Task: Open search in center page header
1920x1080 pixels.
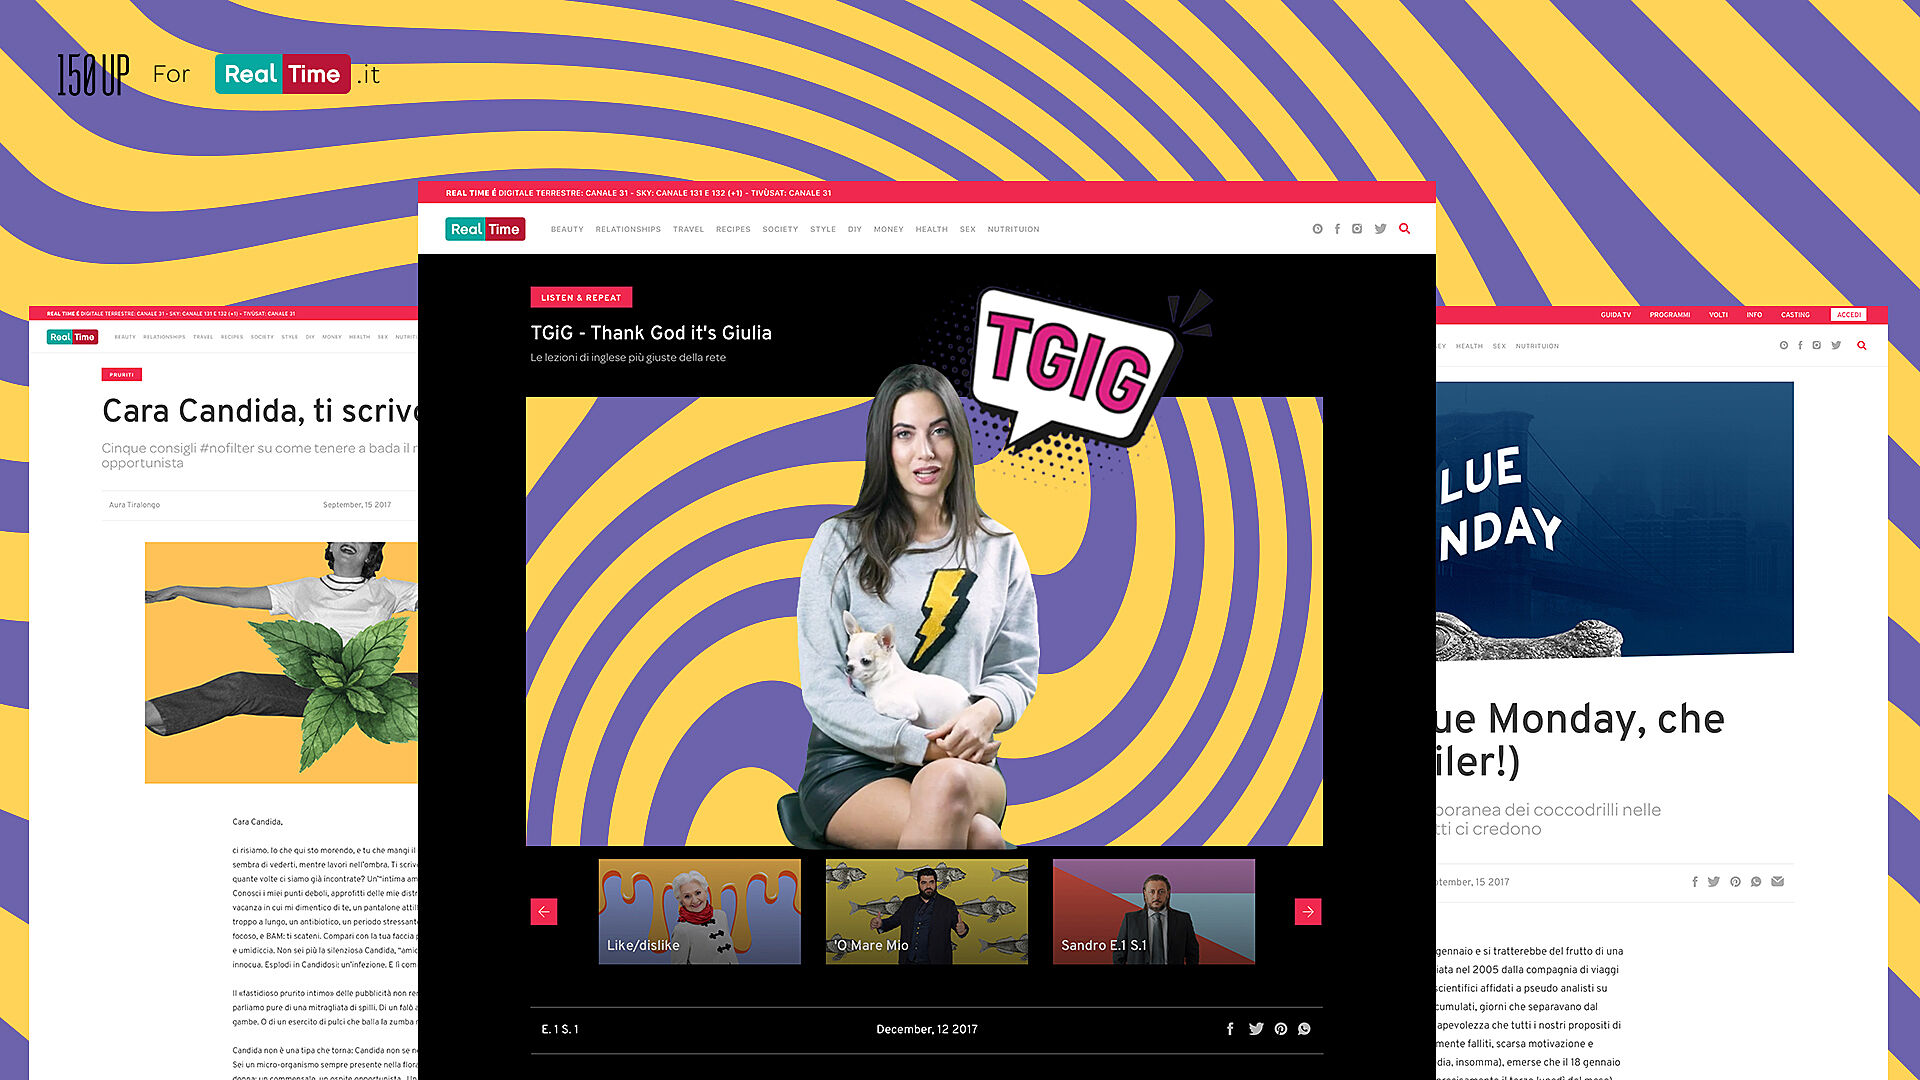Action: (1404, 229)
